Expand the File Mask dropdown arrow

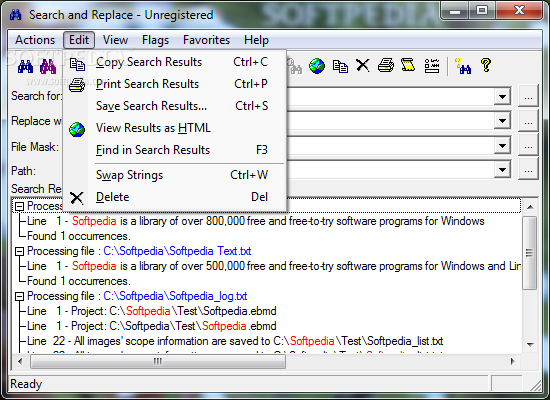[502, 146]
